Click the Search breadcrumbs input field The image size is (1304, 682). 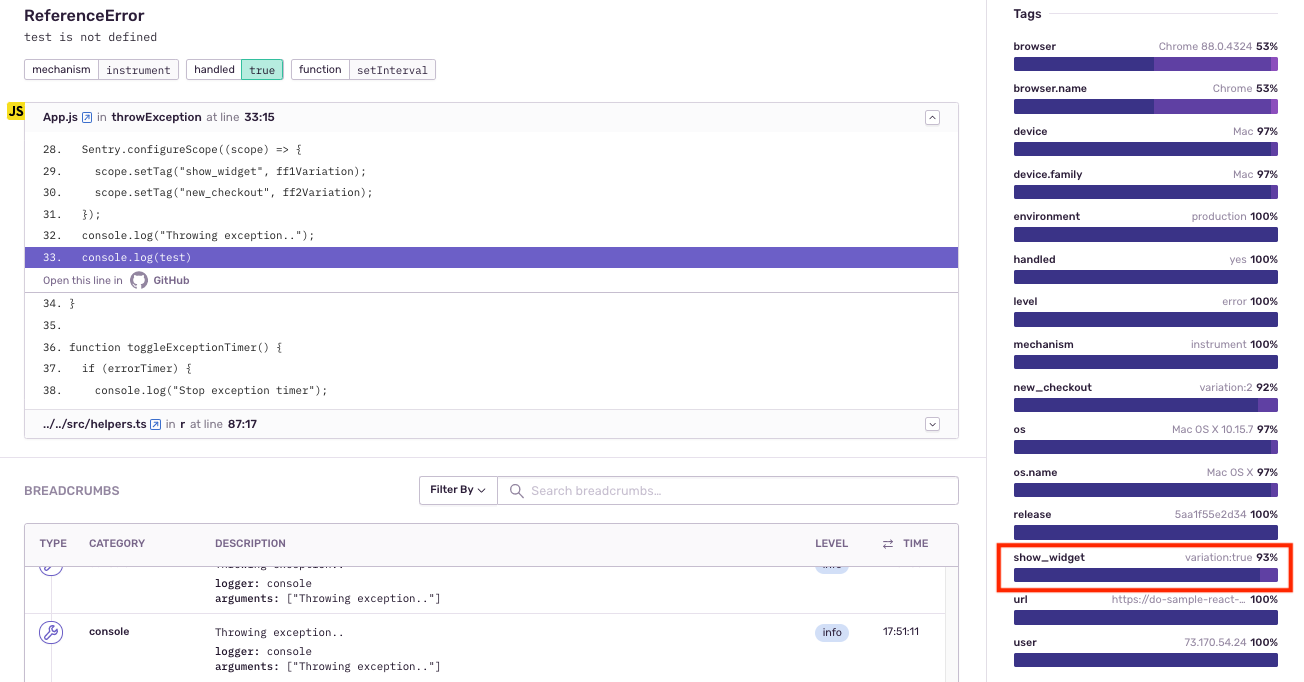[728, 490]
